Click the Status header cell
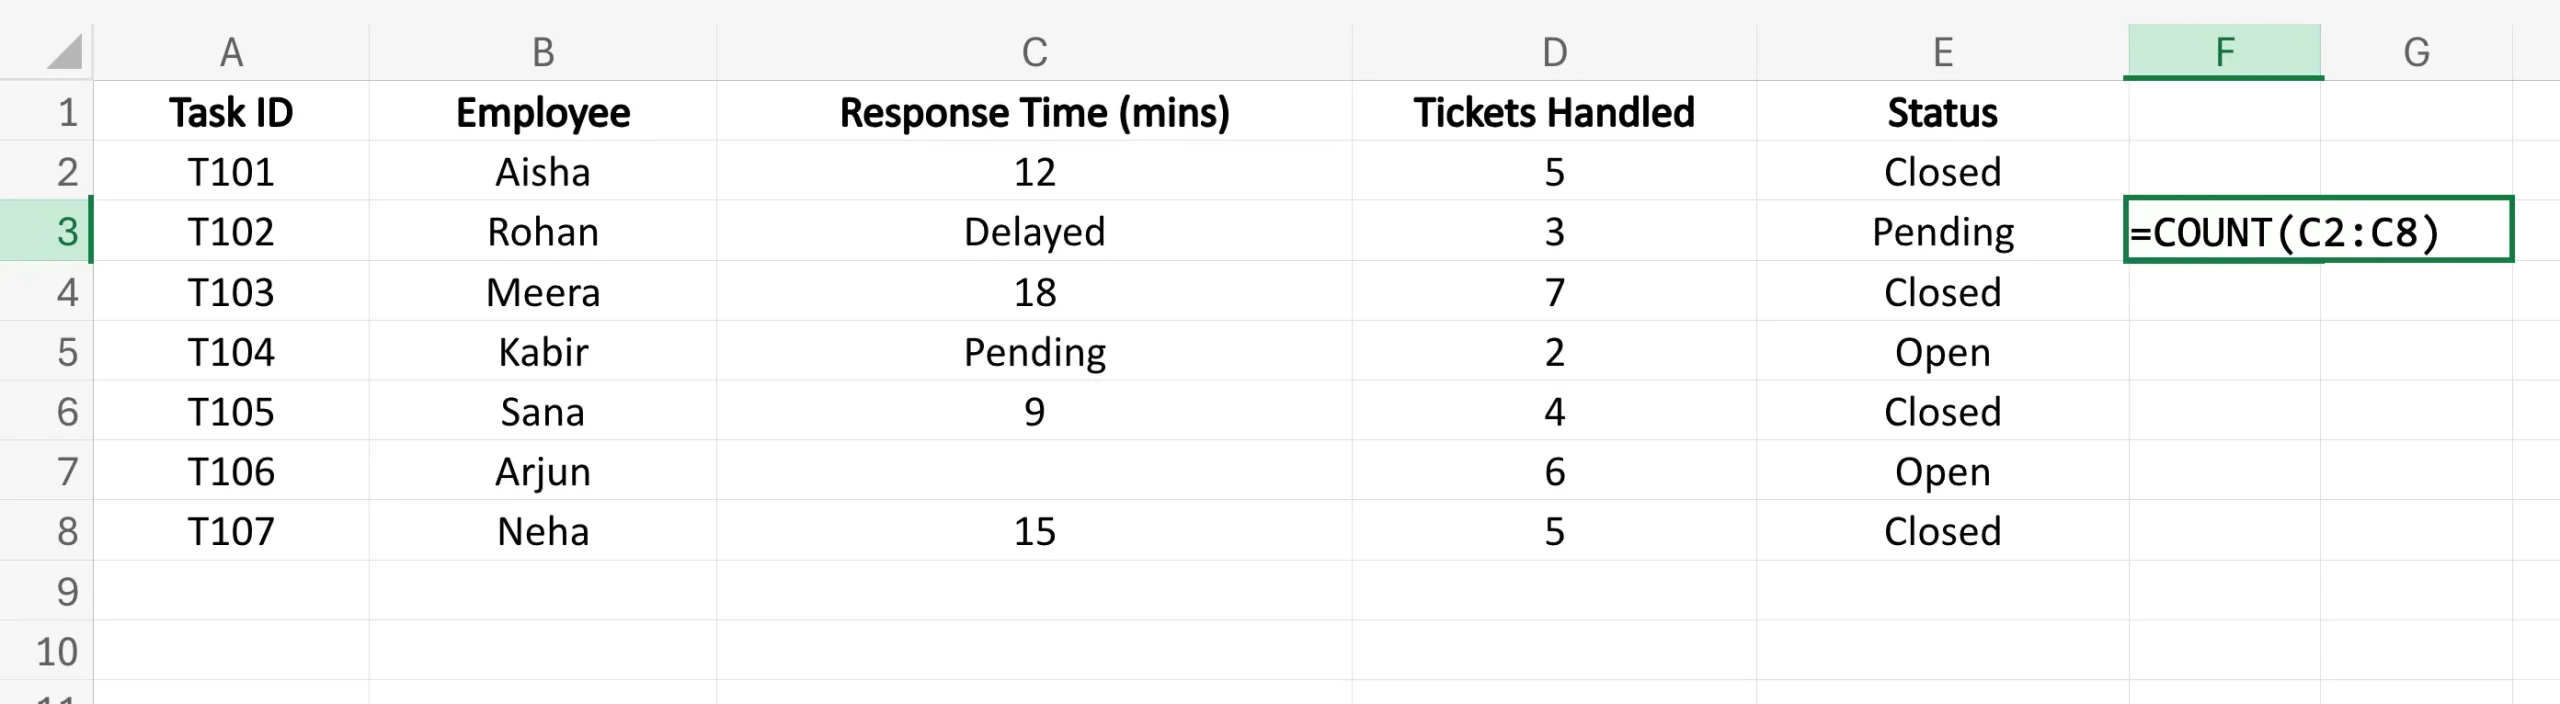Screen dimensions: 2560x704 coord(1942,112)
